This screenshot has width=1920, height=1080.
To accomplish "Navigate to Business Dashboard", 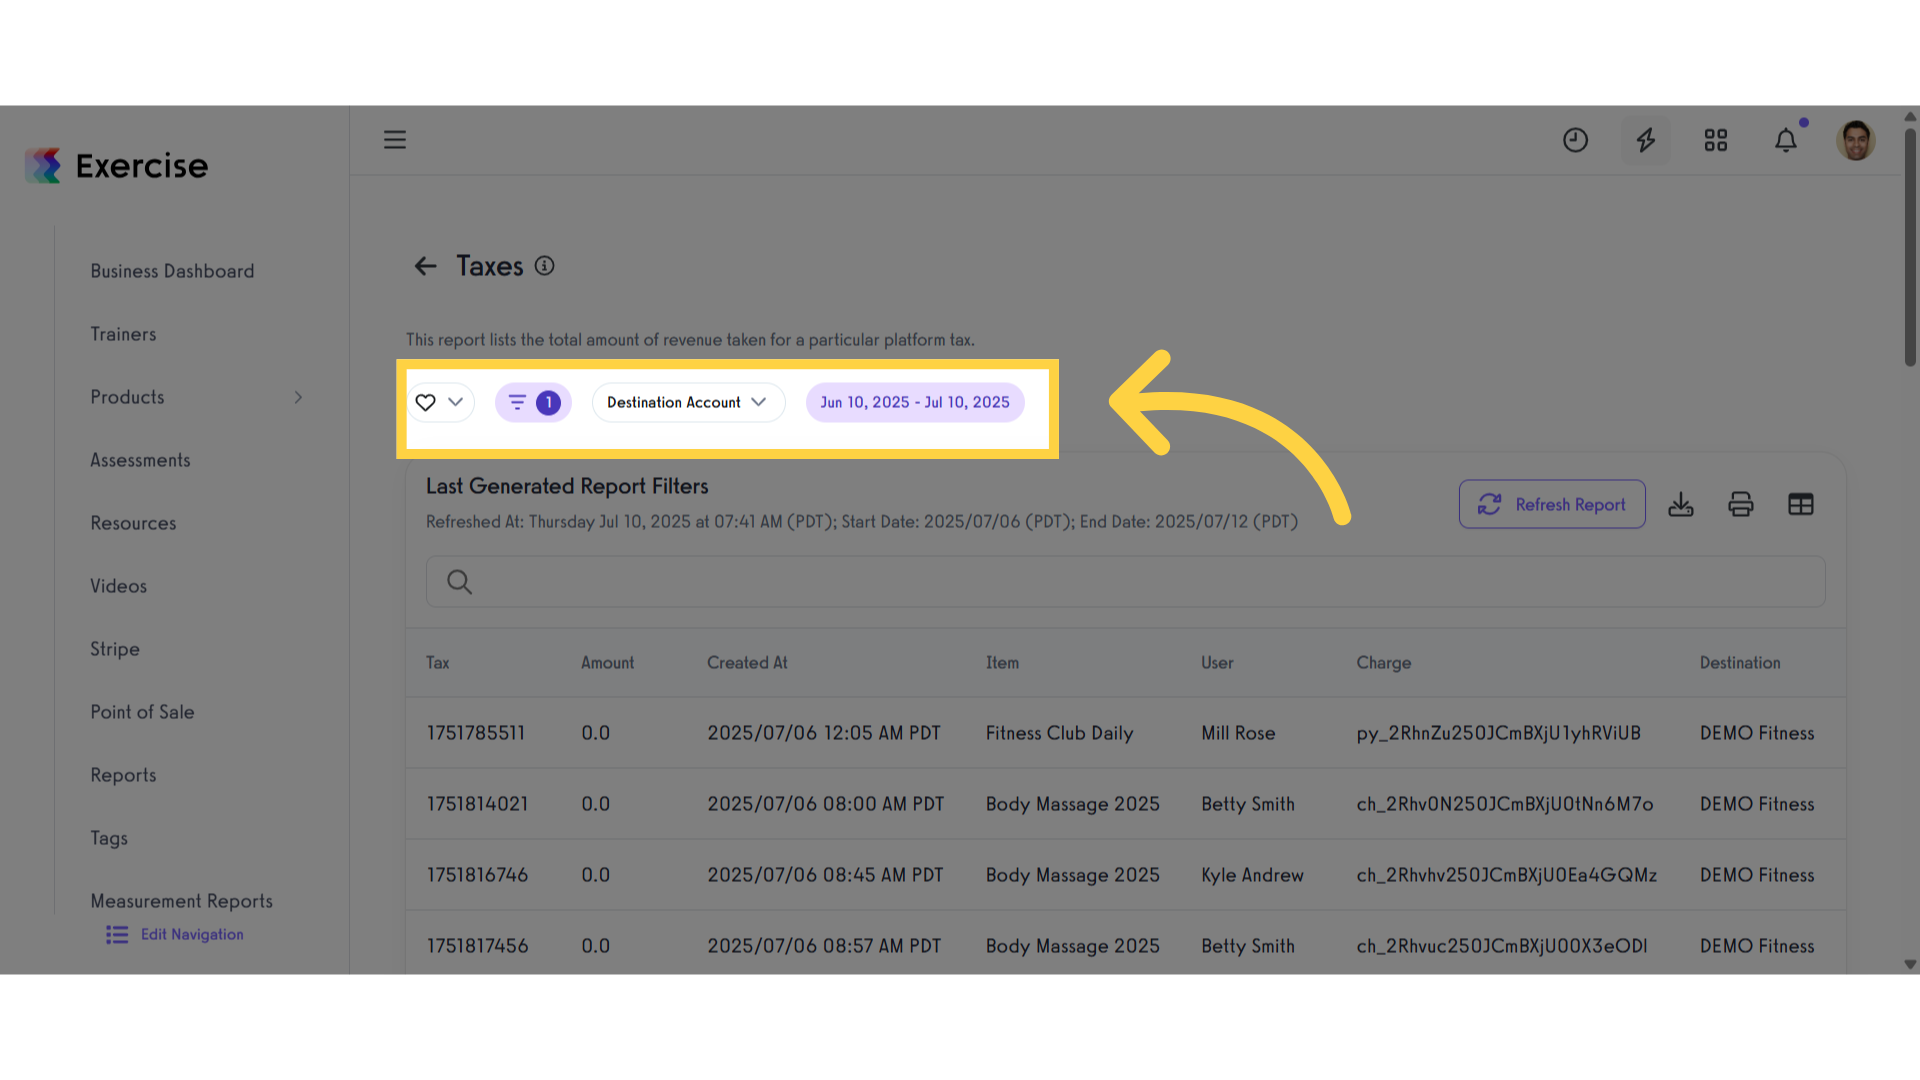I will tap(172, 271).
